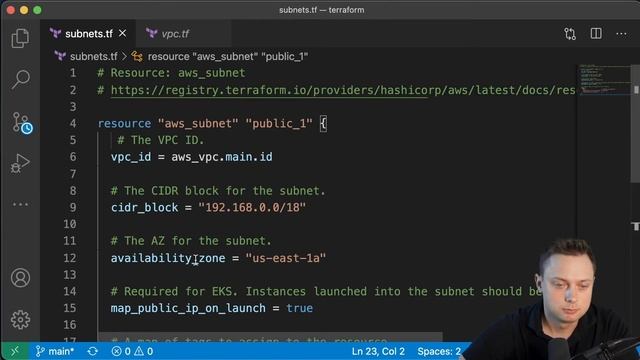
Task: Show additional views ellipsis in activity bar
Action: pos(20,204)
